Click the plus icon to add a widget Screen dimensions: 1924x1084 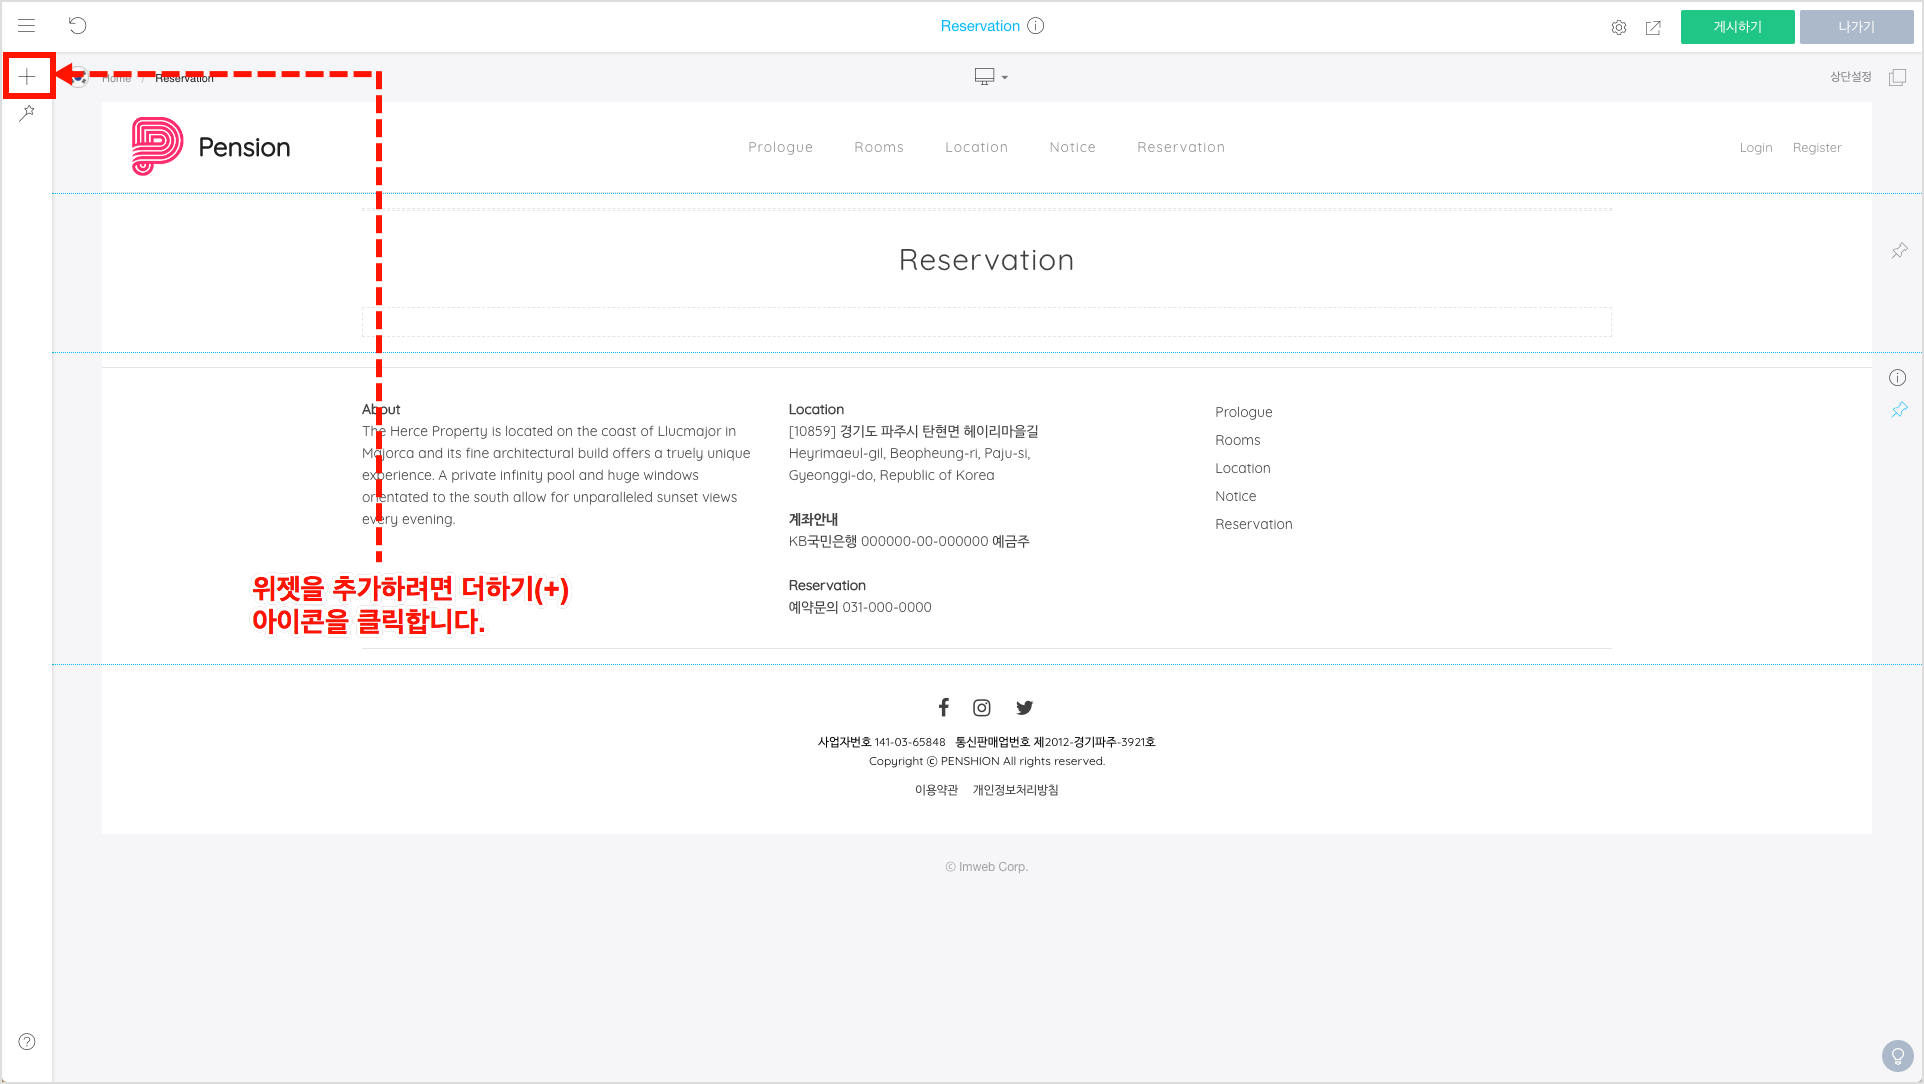click(x=27, y=76)
